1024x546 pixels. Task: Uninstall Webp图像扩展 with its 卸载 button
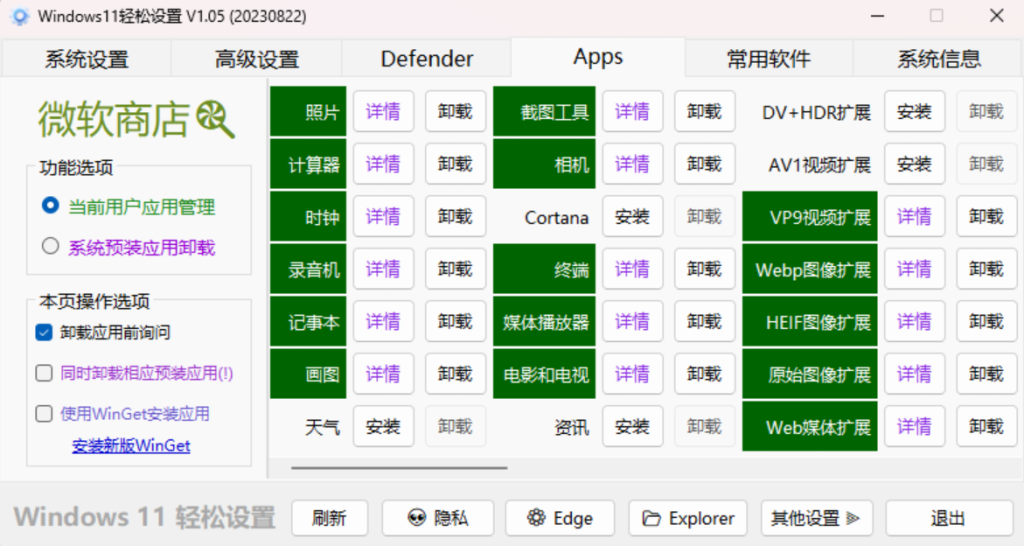(x=986, y=268)
